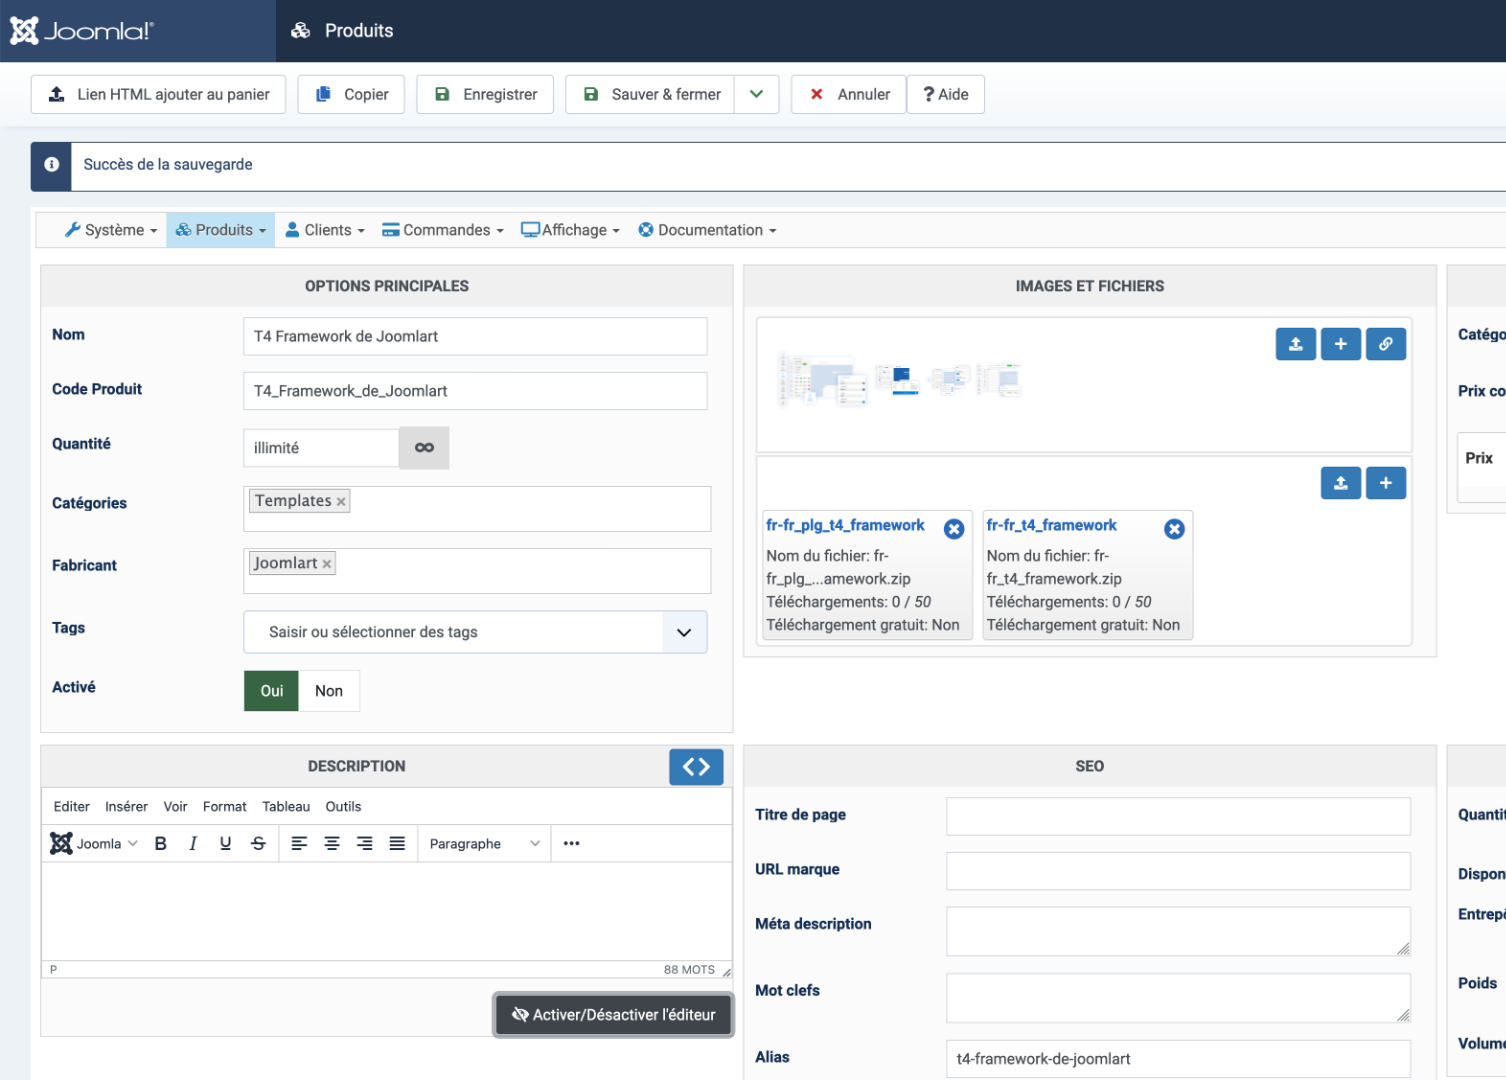Open the Paragraphe format dropdown
The width and height of the screenshot is (1506, 1080).
pos(484,844)
